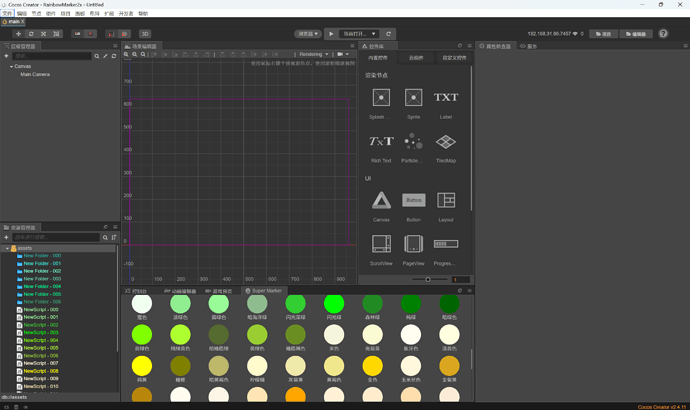Toggle asset sort order icon
The height and width of the screenshot is (410, 690).
point(114,238)
